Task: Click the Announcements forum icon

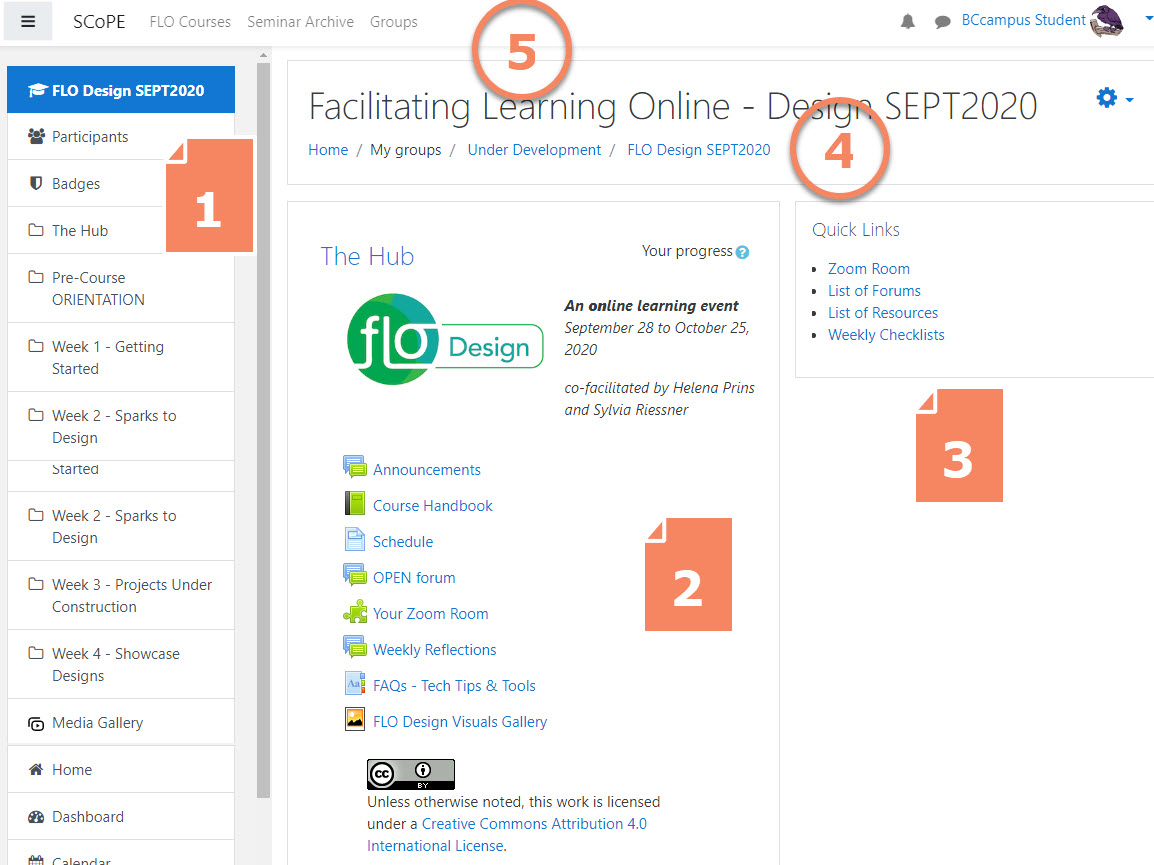Action: tap(355, 468)
